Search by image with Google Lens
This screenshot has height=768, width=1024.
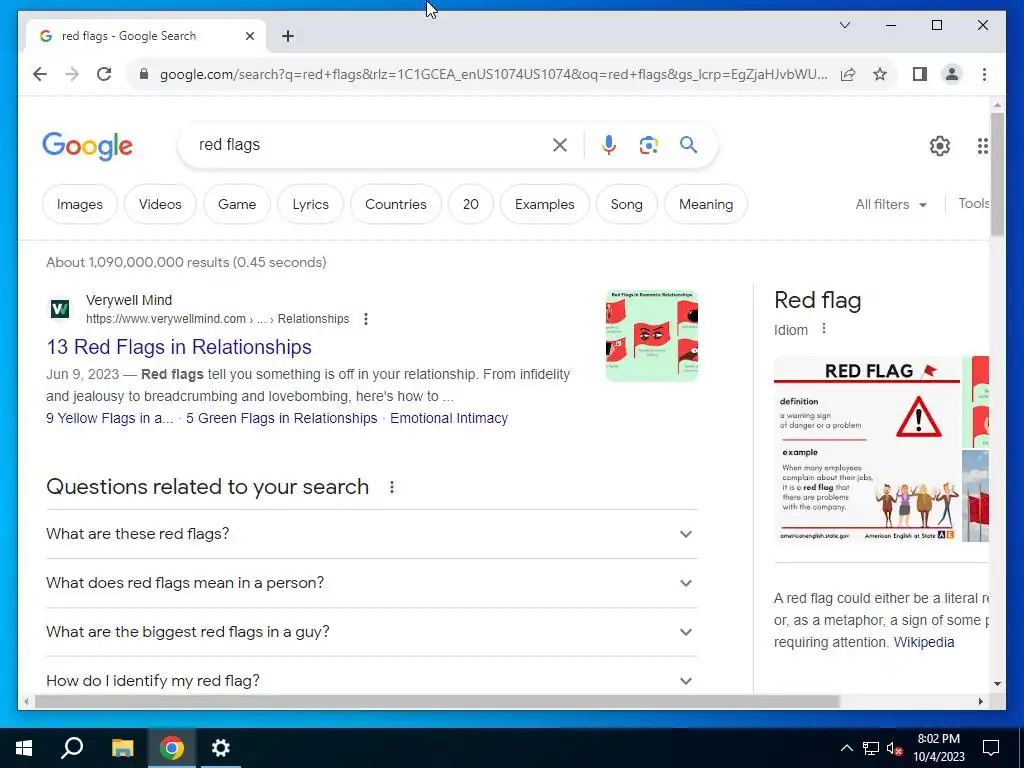[648, 145]
